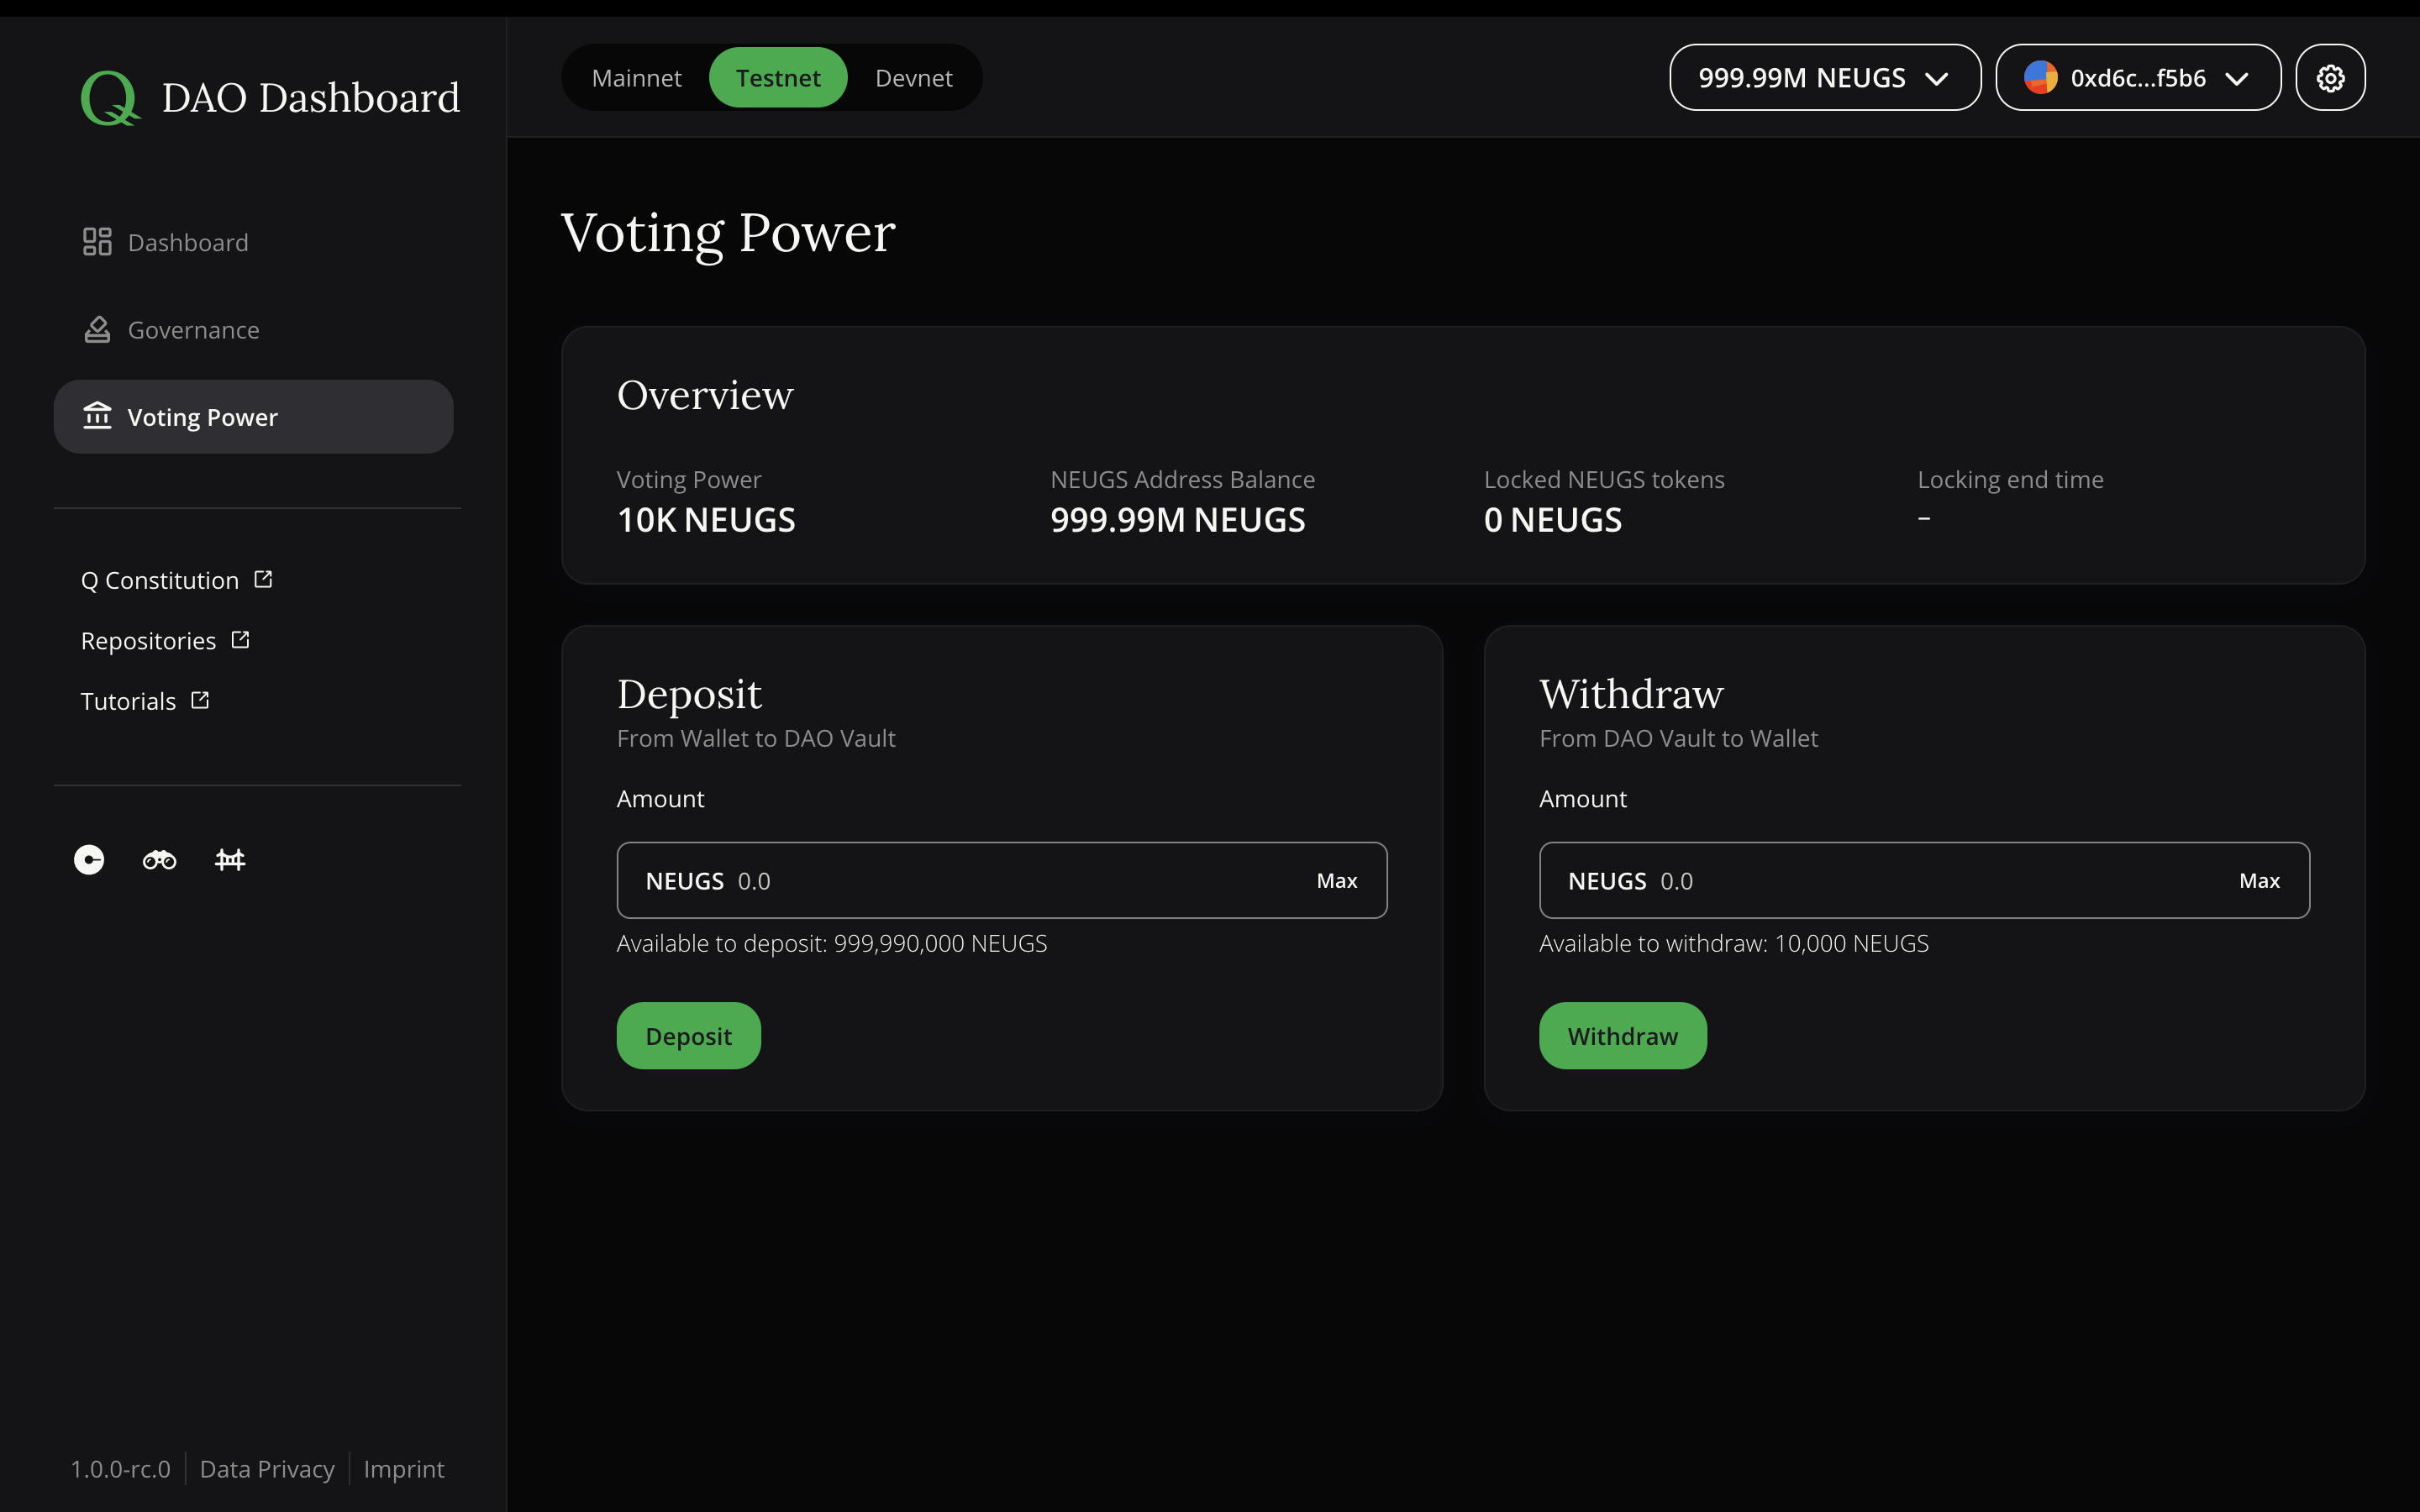Click the binoculars icon in sidebar
Screen dimensions: 2420x1512
click(159, 858)
